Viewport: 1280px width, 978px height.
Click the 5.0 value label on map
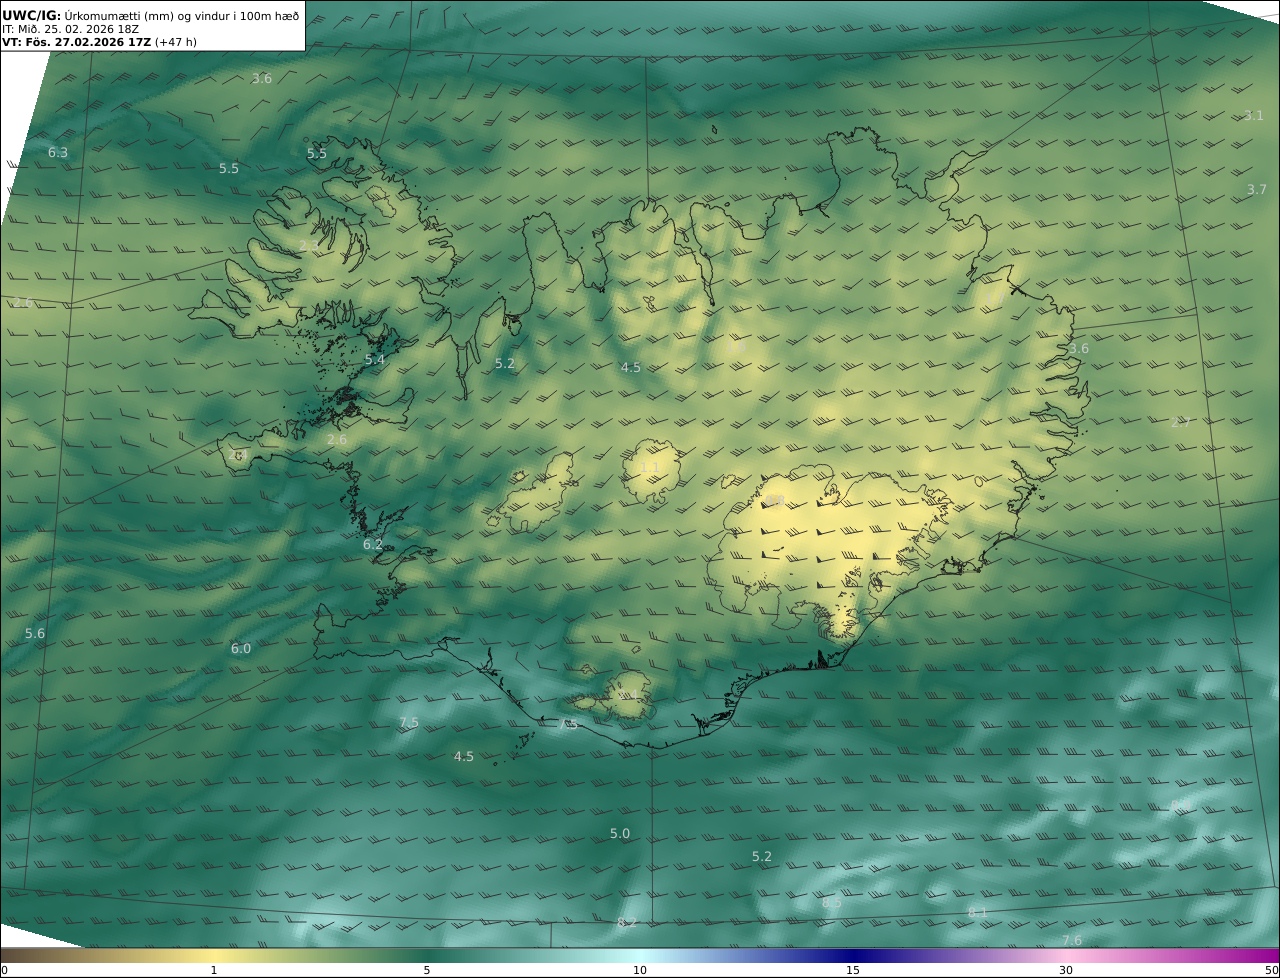tap(620, 834)
